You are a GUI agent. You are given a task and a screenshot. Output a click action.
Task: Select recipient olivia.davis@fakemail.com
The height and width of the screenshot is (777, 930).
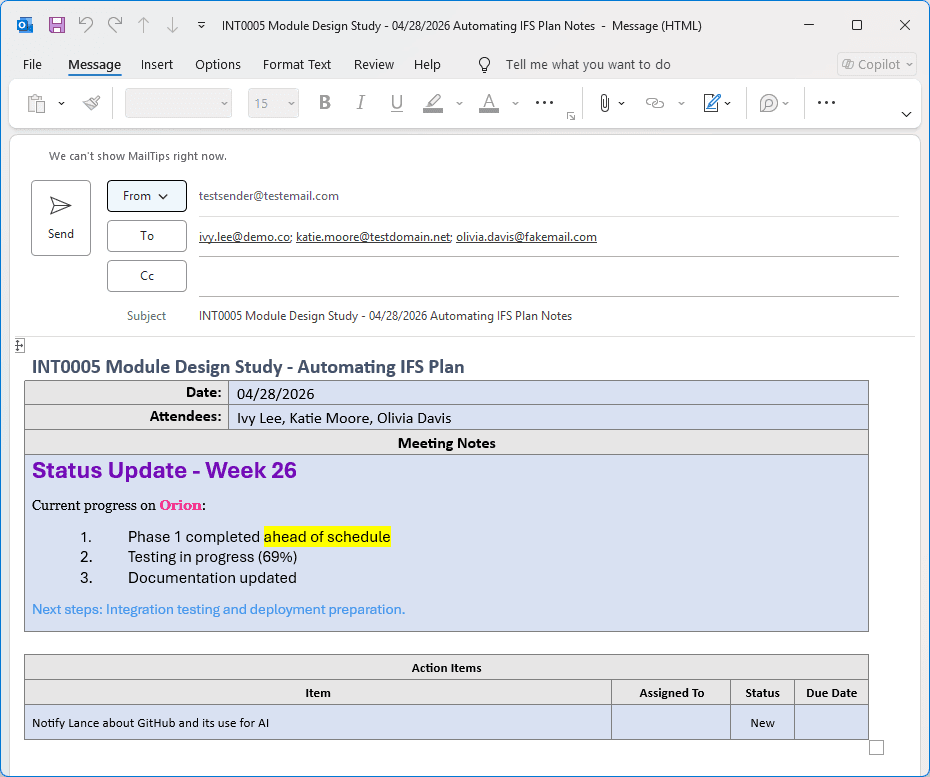click(526, 237)
